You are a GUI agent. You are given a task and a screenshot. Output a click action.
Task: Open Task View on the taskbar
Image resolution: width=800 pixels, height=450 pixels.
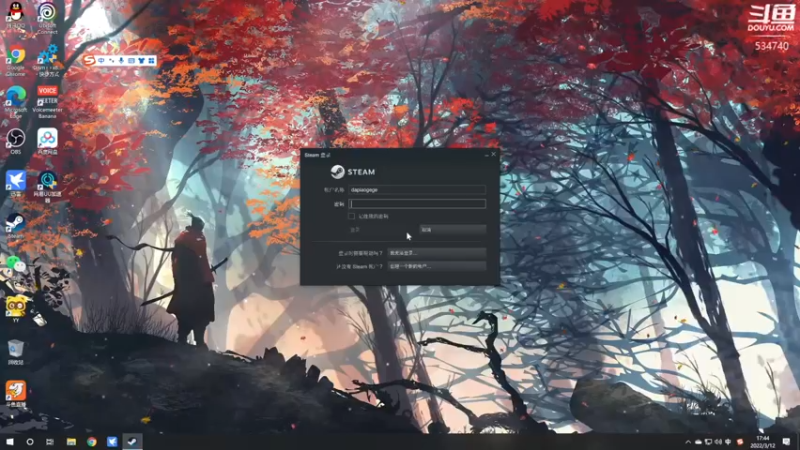coord(50,442)
